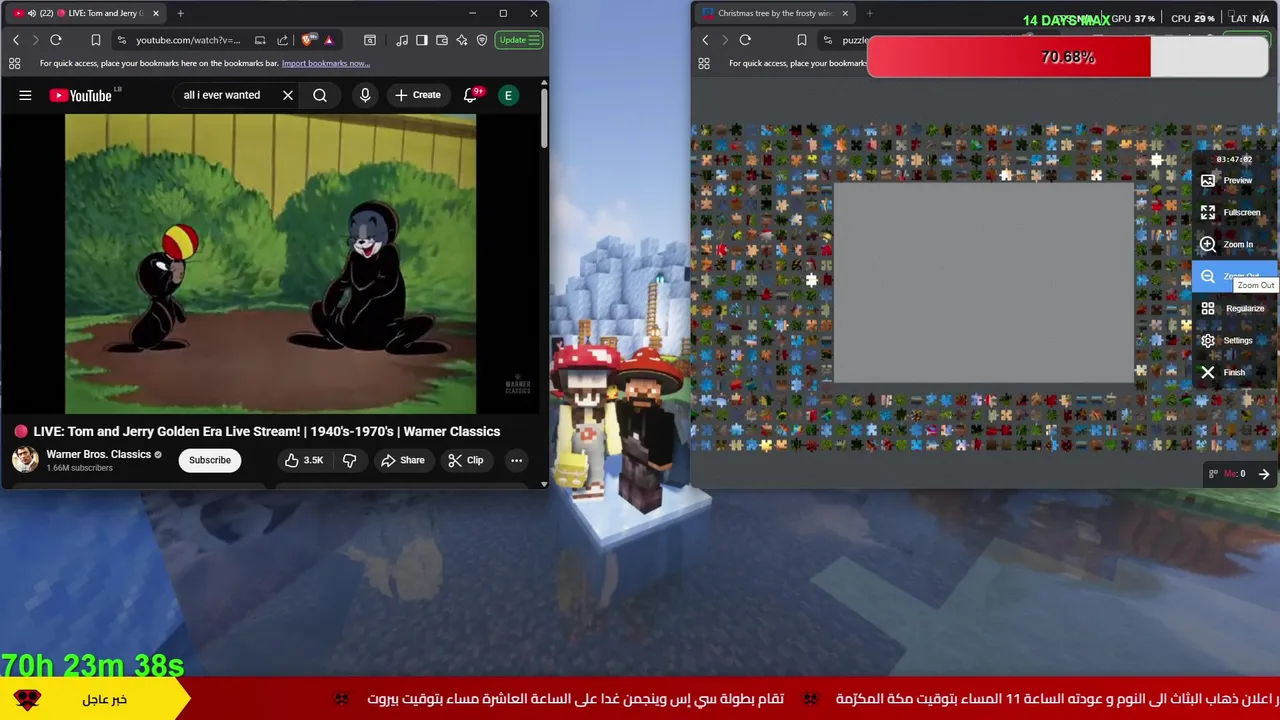Click the share icon in YouTube address bar
This screenshot has width=1280, height=720.
[x=282, y=40]
